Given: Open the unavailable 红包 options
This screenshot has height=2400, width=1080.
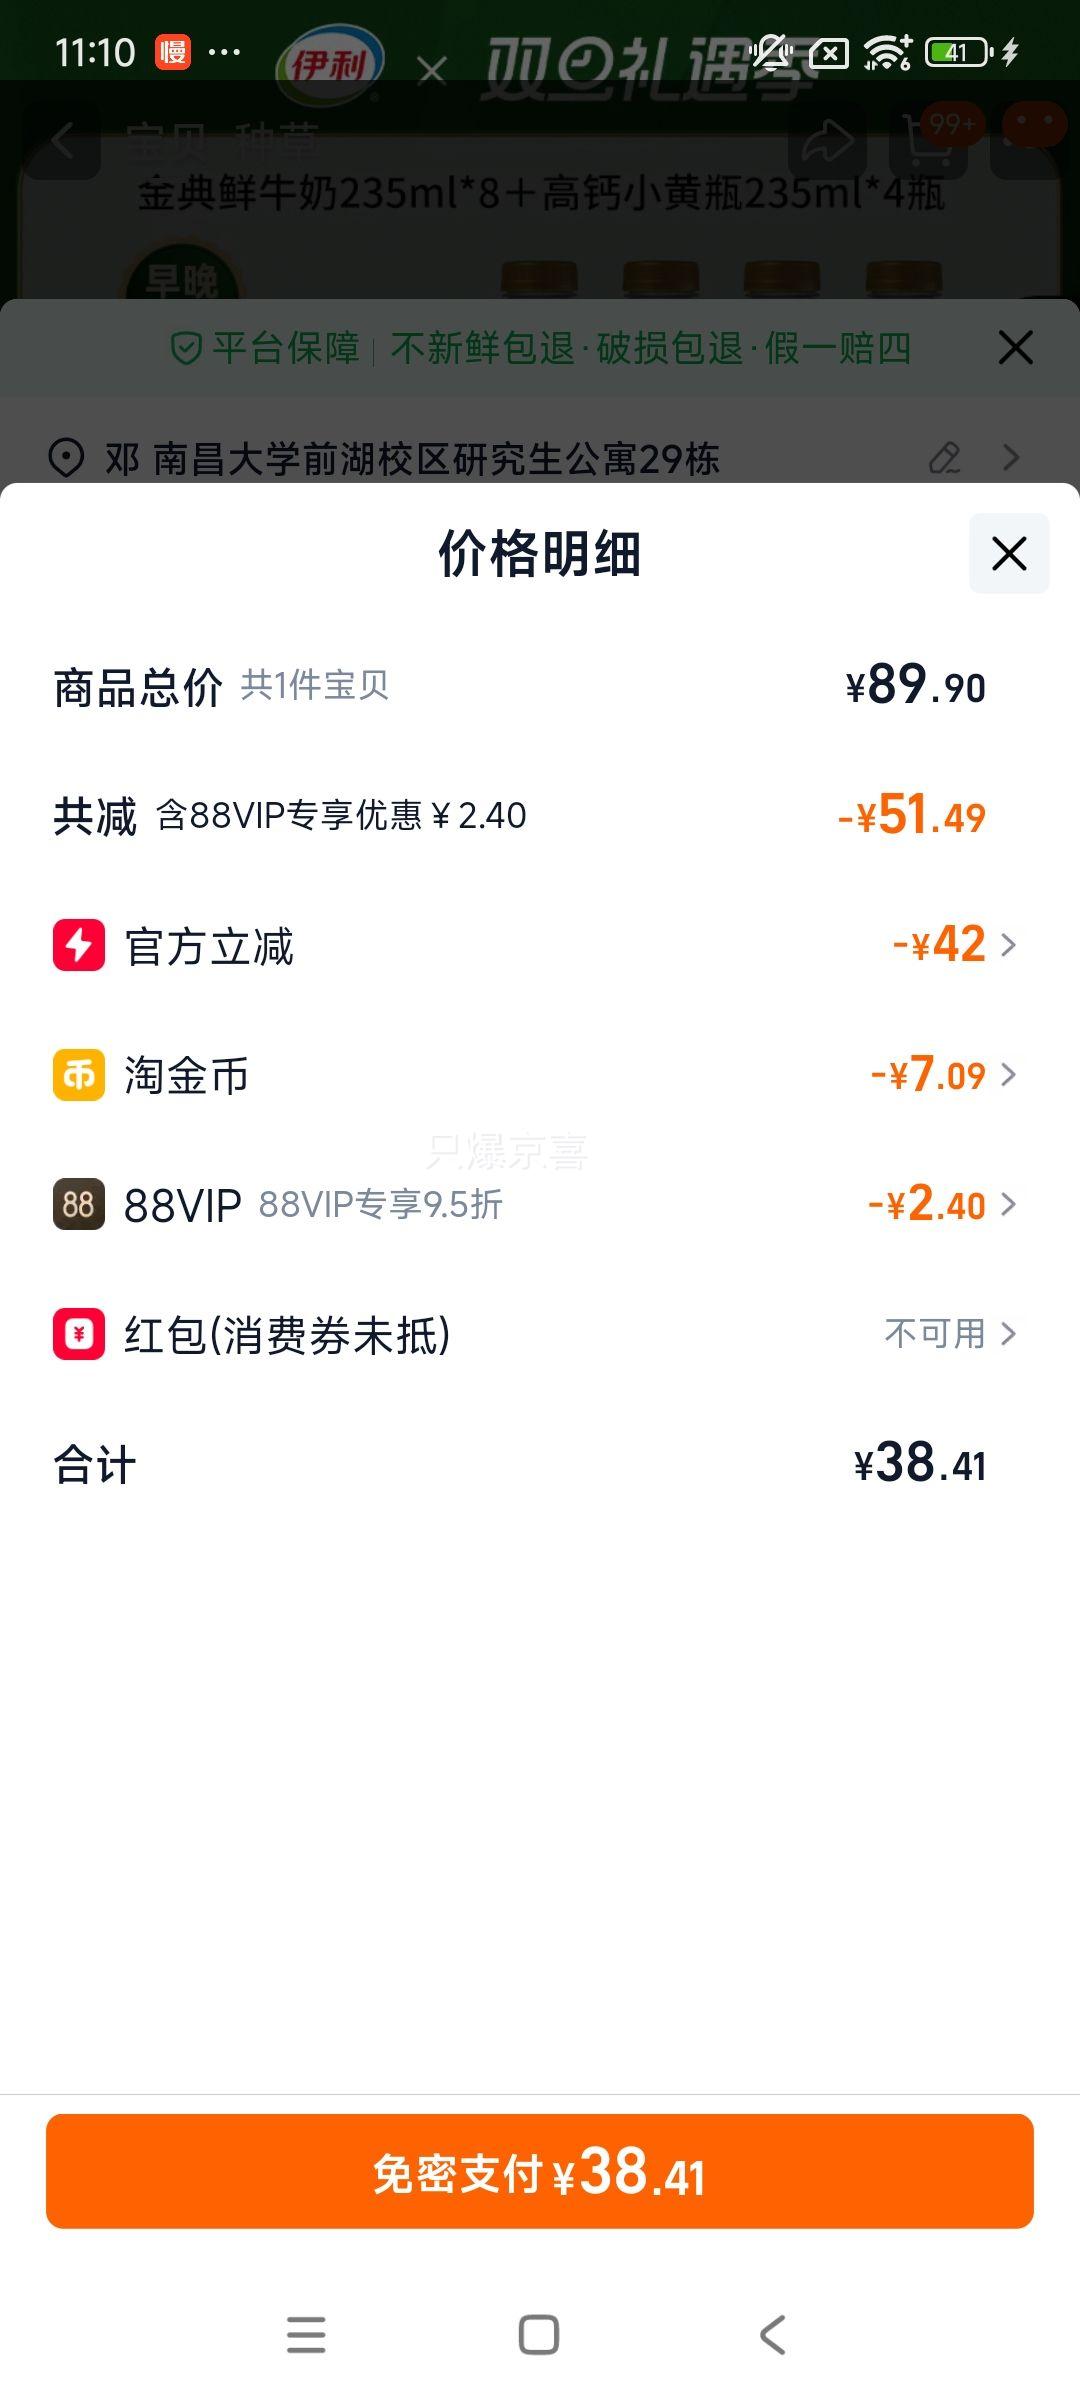Looking at the screenshot, I should (949, 1334).
